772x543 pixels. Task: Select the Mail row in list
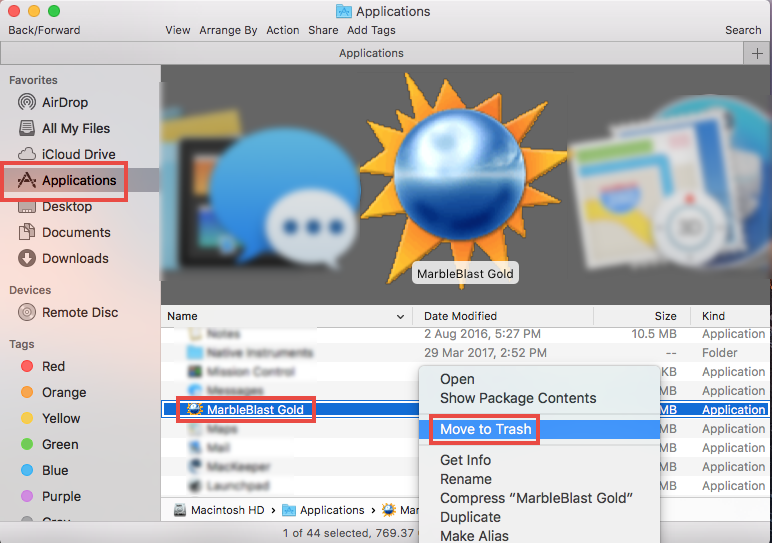[290, 447]
